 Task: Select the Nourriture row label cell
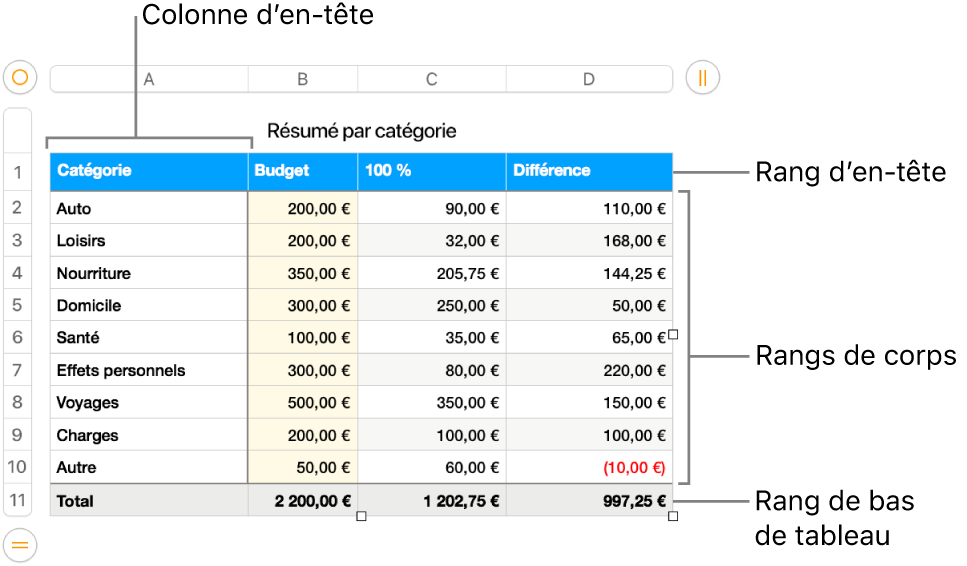(148, 273)
